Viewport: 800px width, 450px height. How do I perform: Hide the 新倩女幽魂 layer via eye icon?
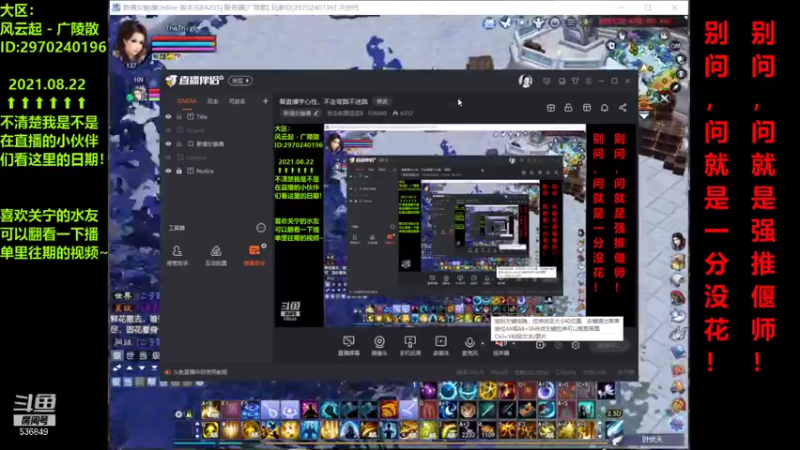point(168,144)
